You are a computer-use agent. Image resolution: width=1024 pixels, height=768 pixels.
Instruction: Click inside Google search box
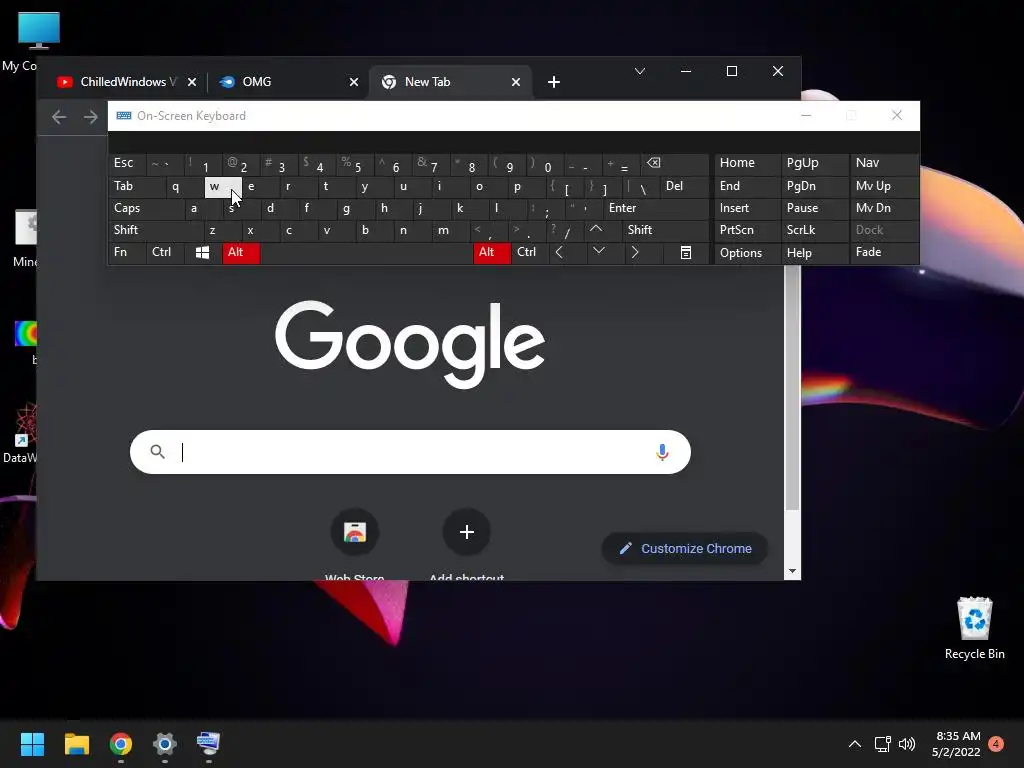pos(410,452)
